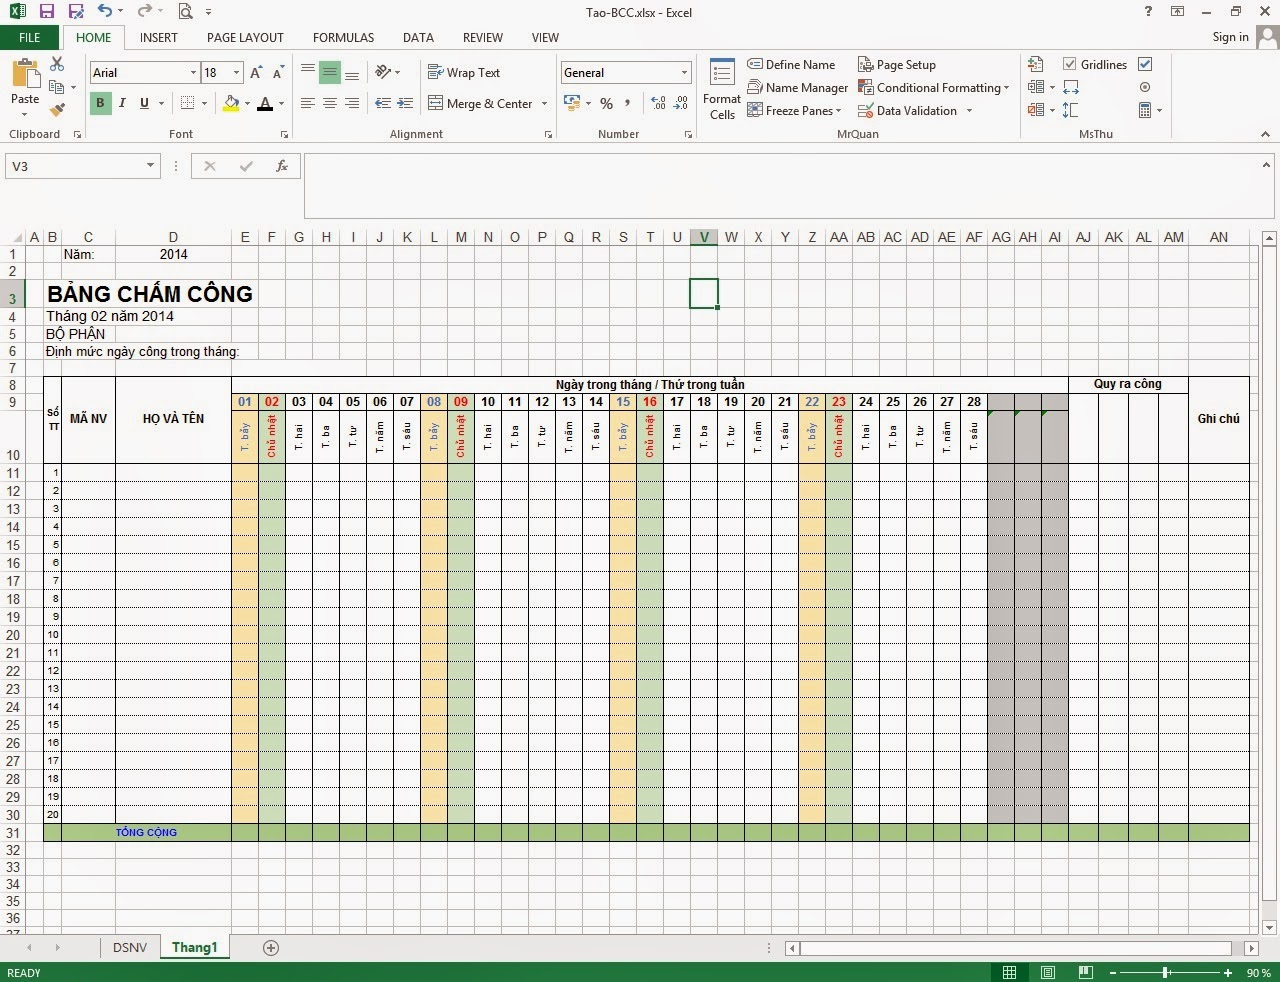The width and height of the screenshot is (1280, 982).
Task: Select the Format Painter brush
Action: point(57,110)
